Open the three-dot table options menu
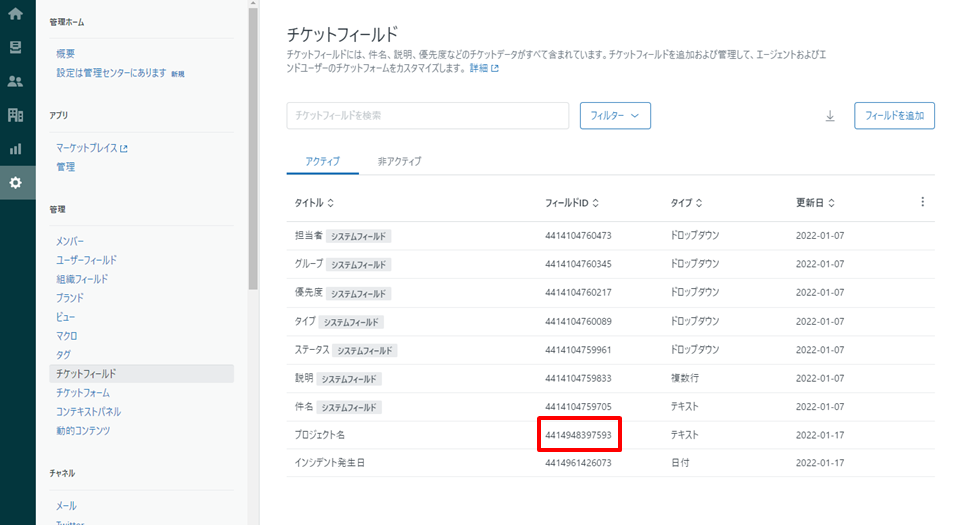The width and height of the screenshot is (962, 525). coord(922,202)
